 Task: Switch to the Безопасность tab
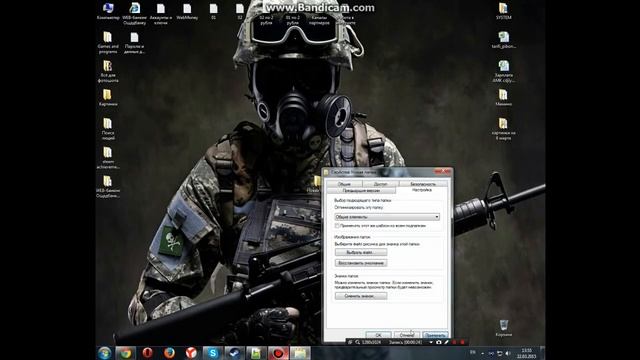pyautogui.click(x=423, y=184)
